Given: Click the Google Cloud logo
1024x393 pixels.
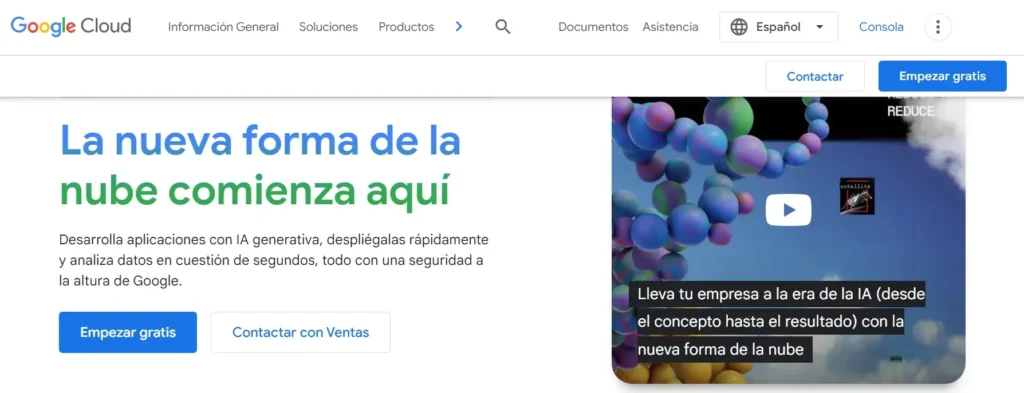Looking at the screenshot, I should pyautogui.click(x=71, y=26).
